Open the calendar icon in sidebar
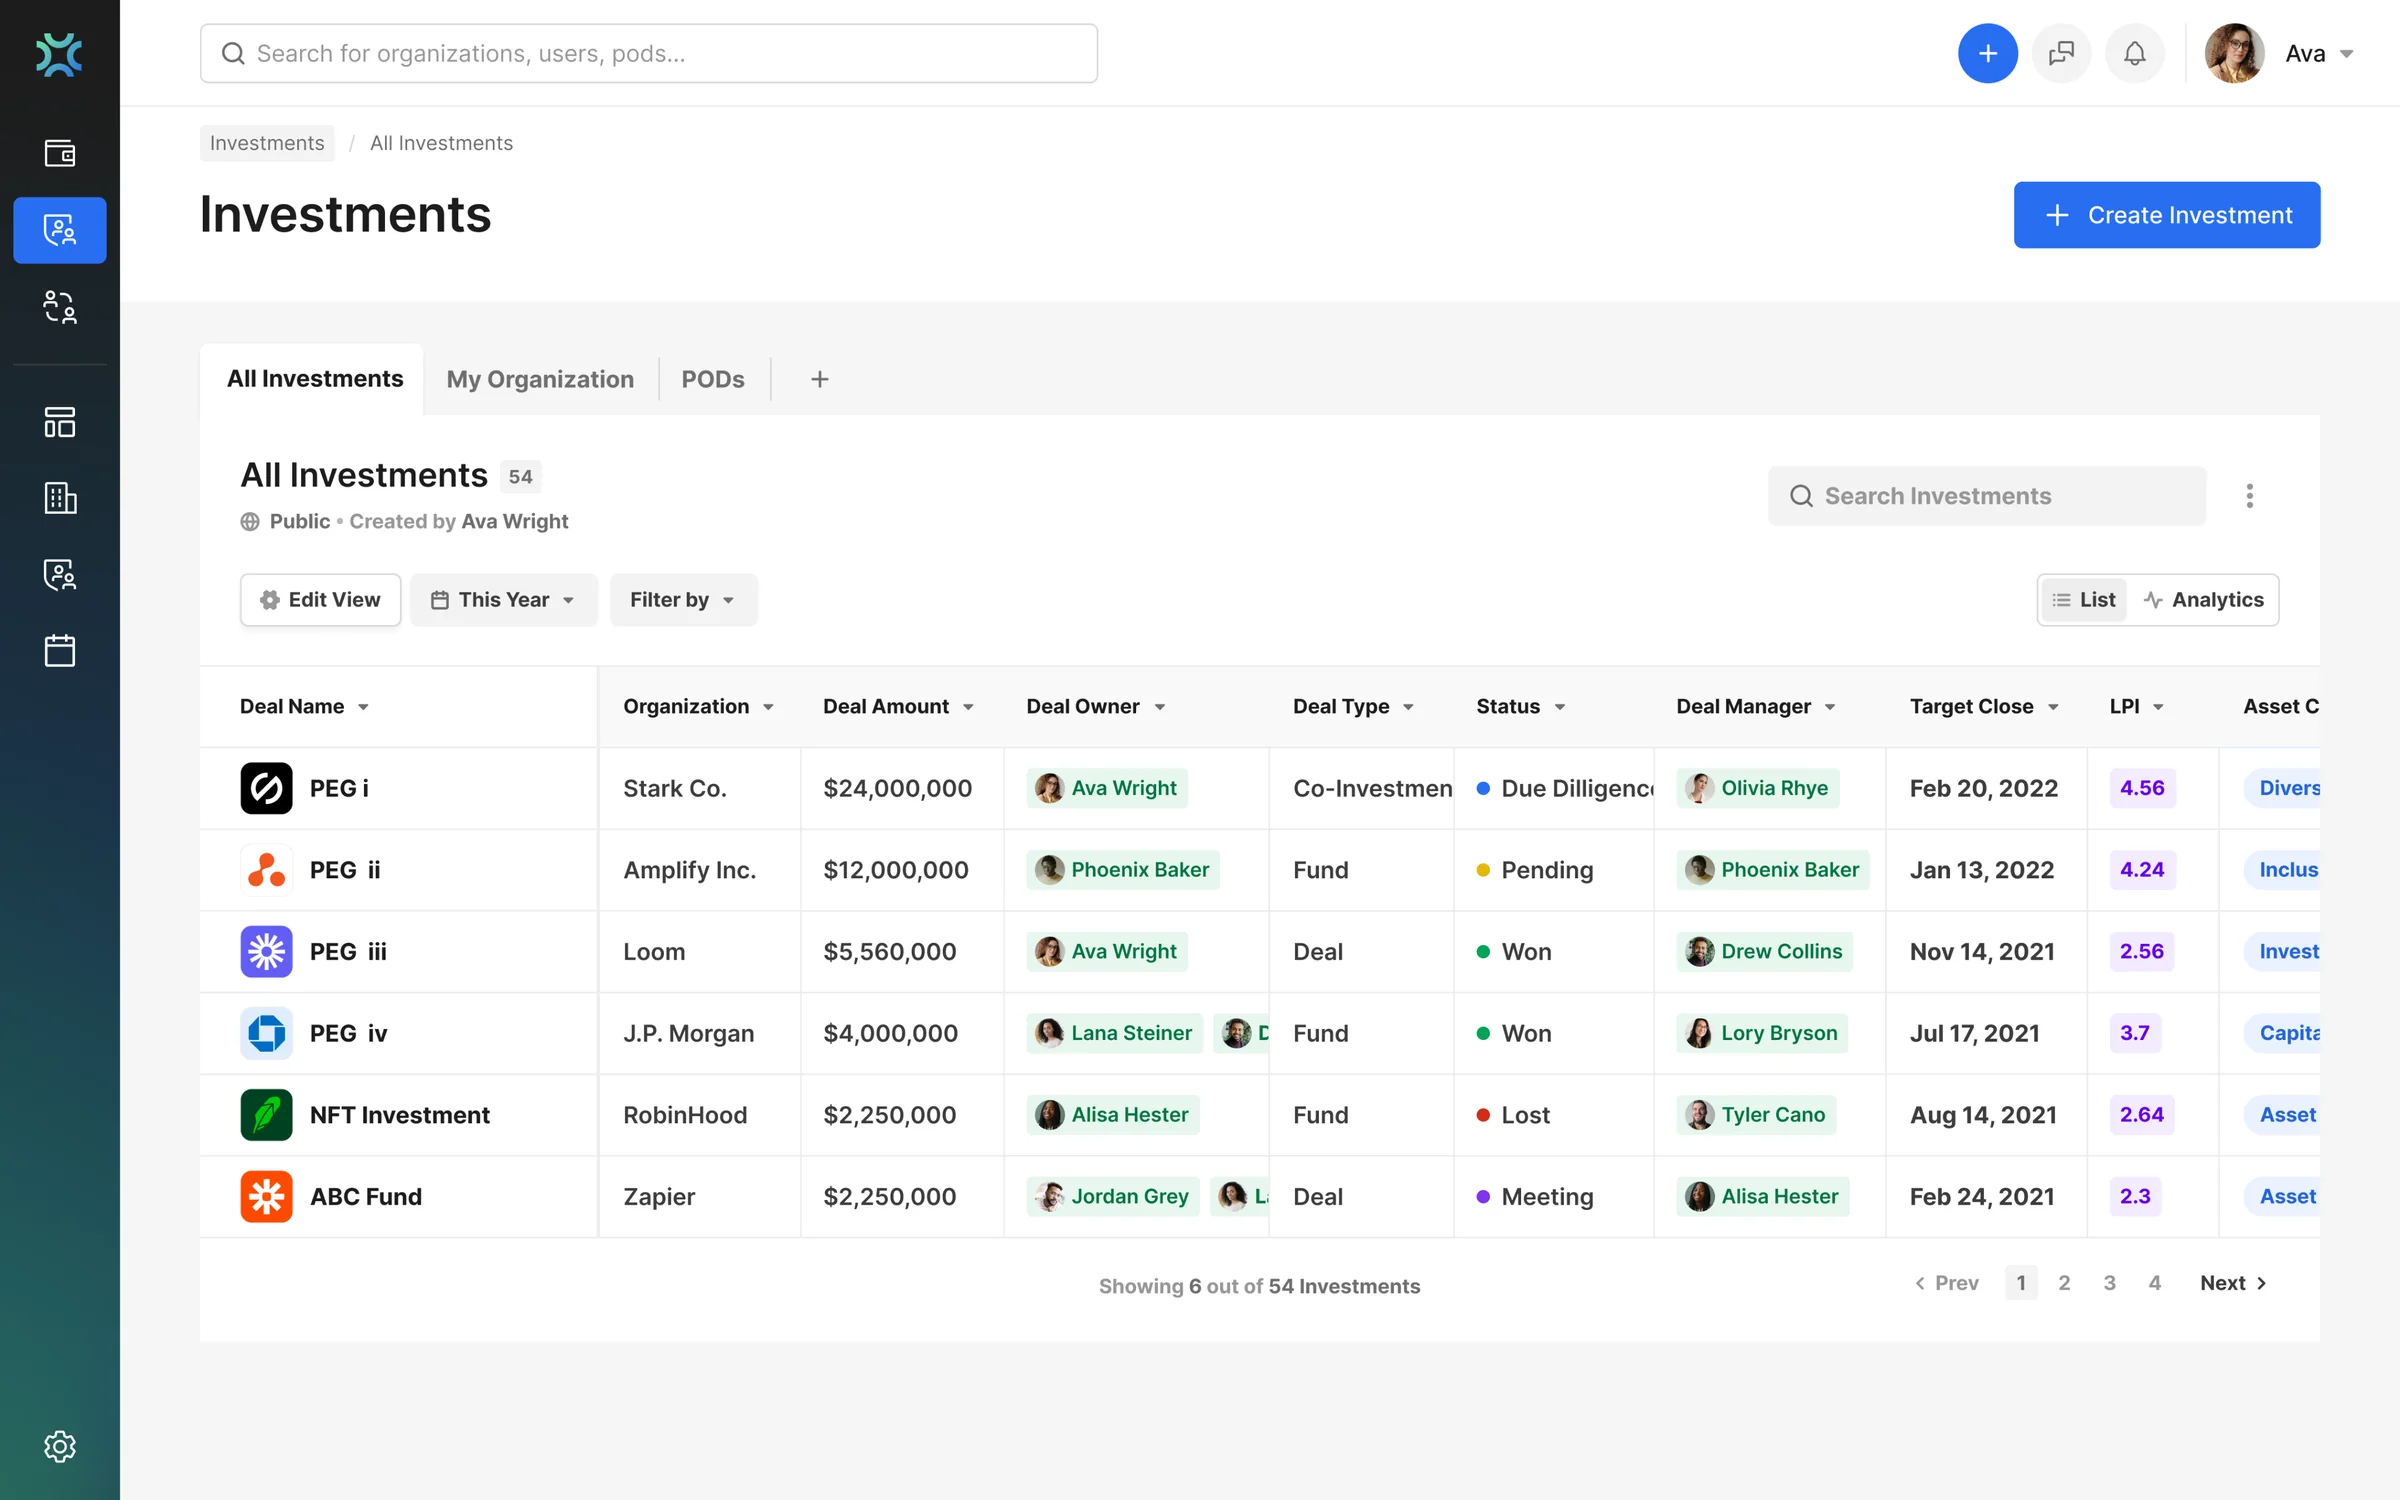 coord(60,651)
